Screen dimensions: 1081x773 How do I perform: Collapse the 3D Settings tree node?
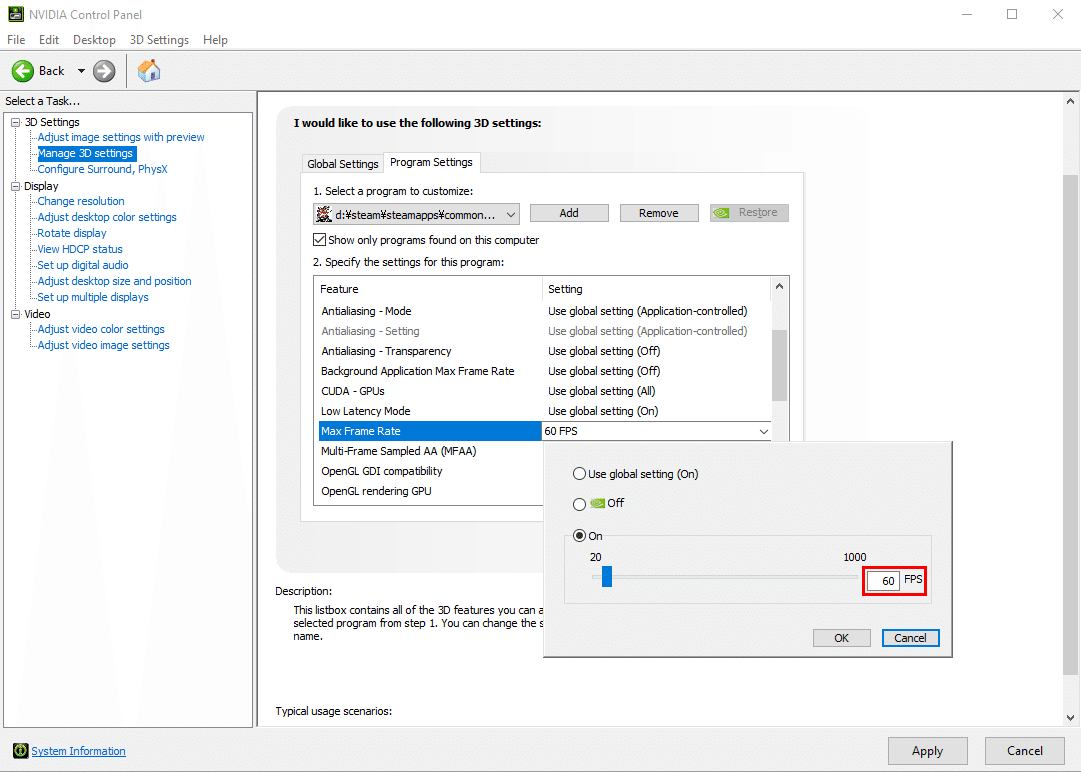point(15,122)
